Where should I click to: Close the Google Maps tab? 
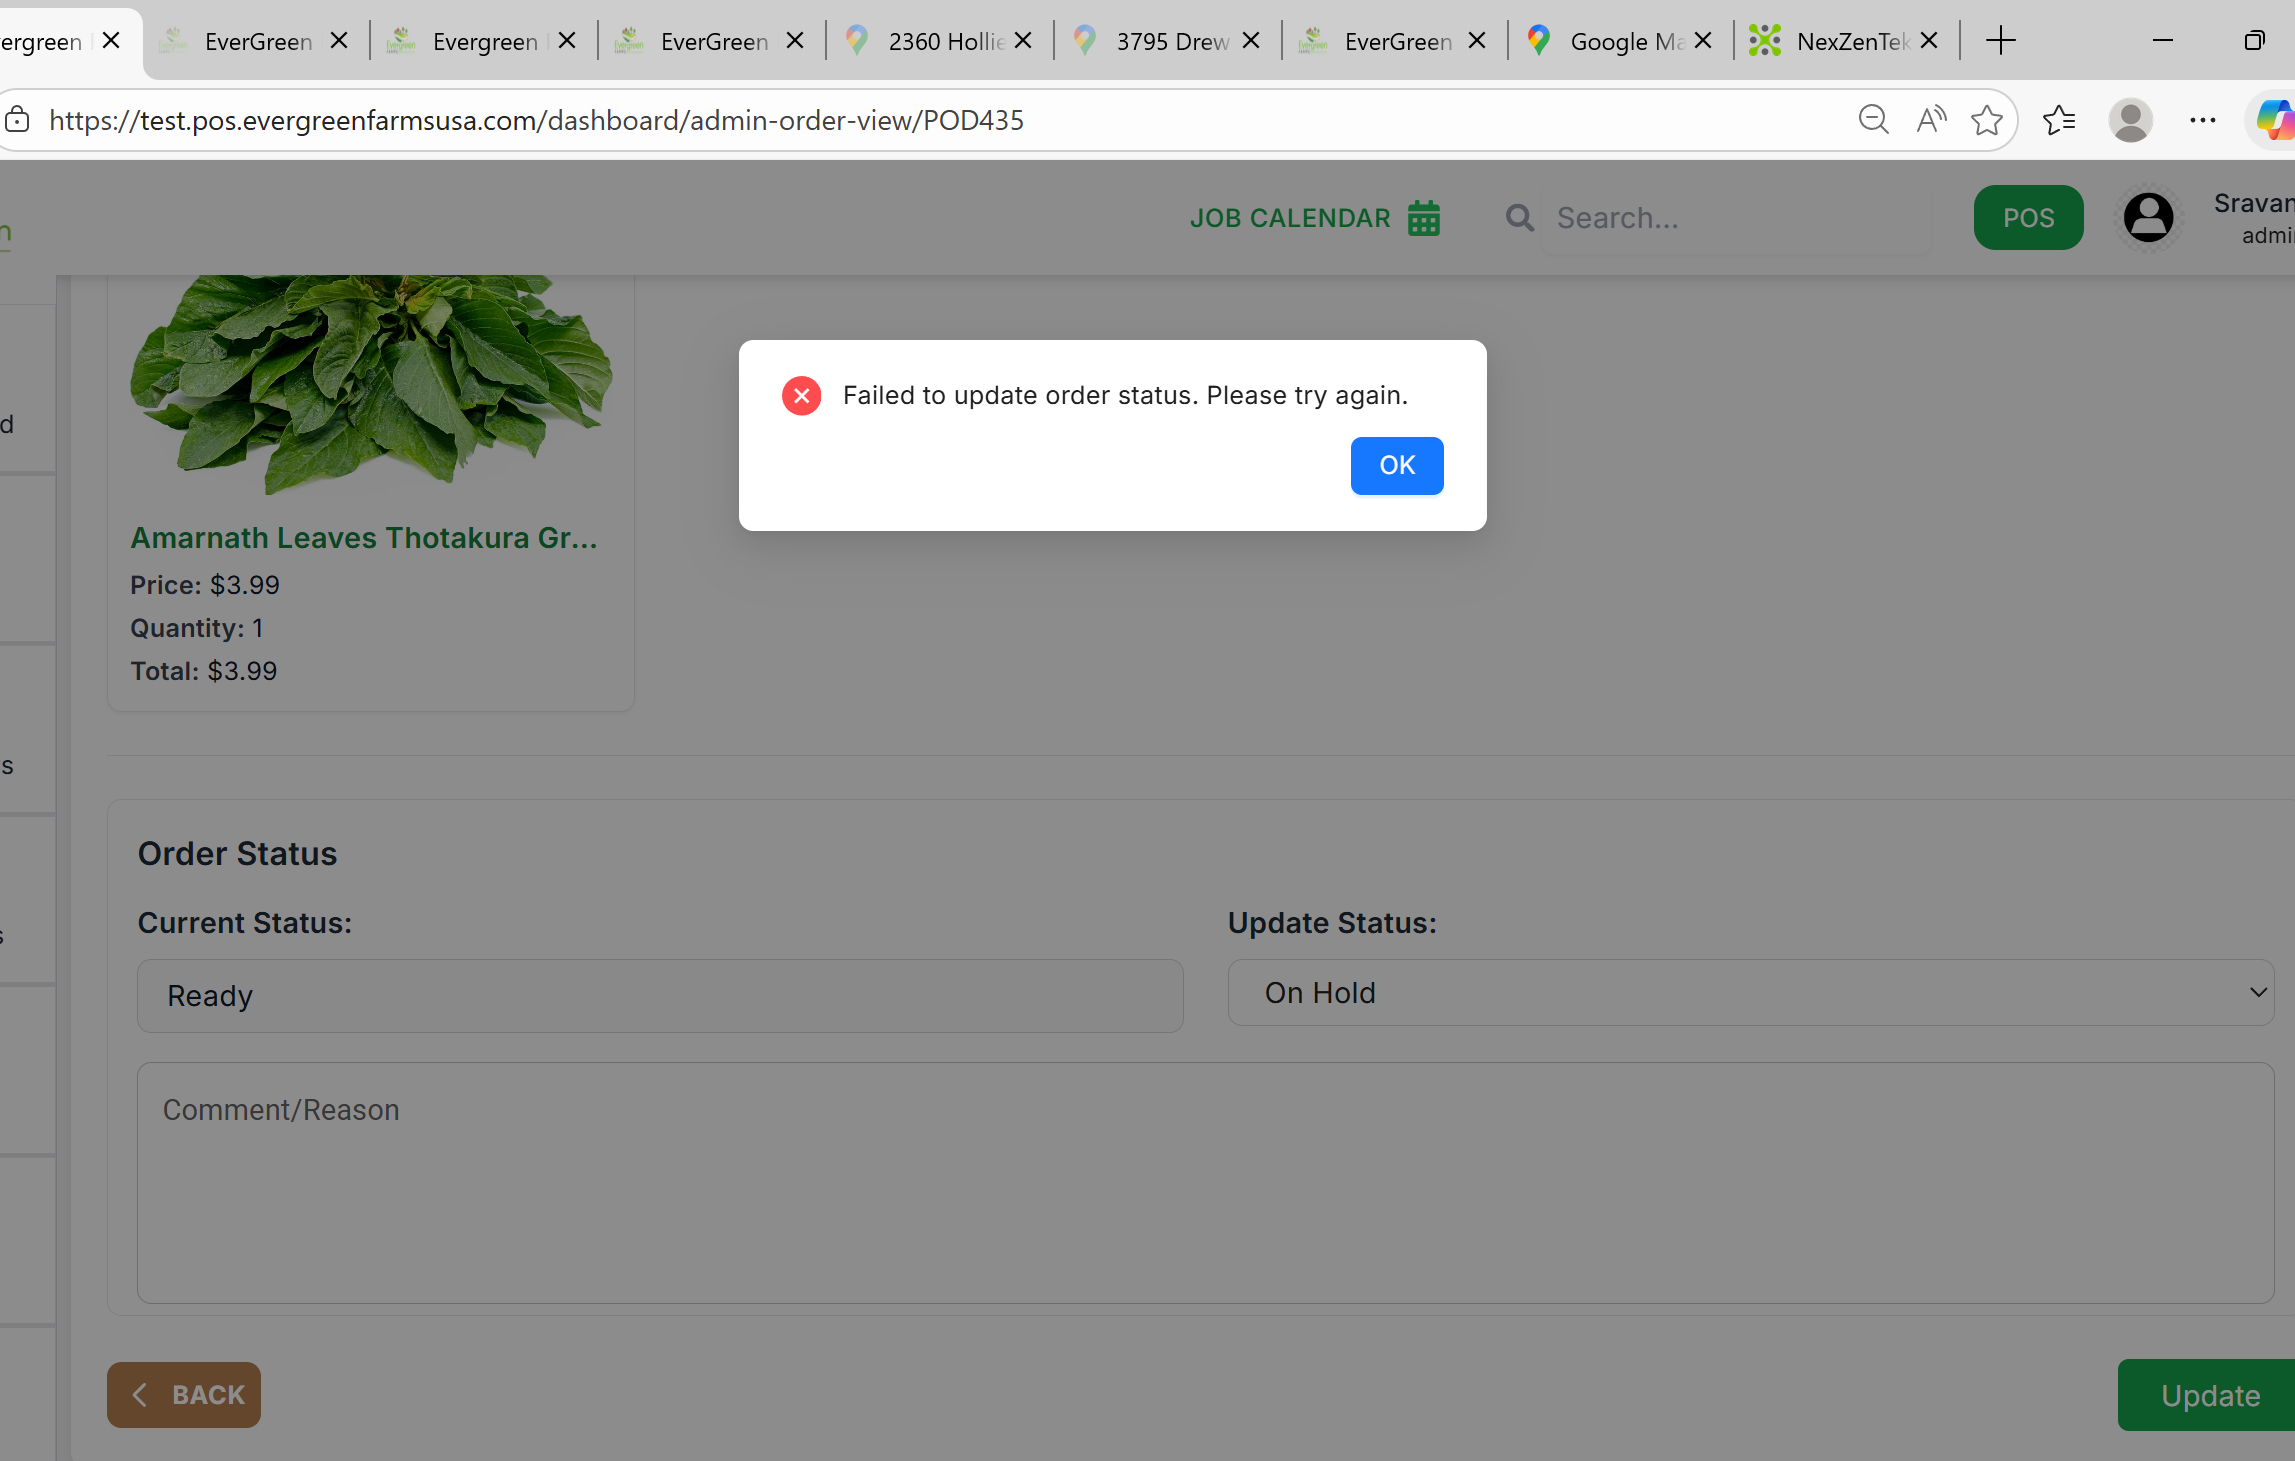pyautogui.click(x=1703, y=41)
